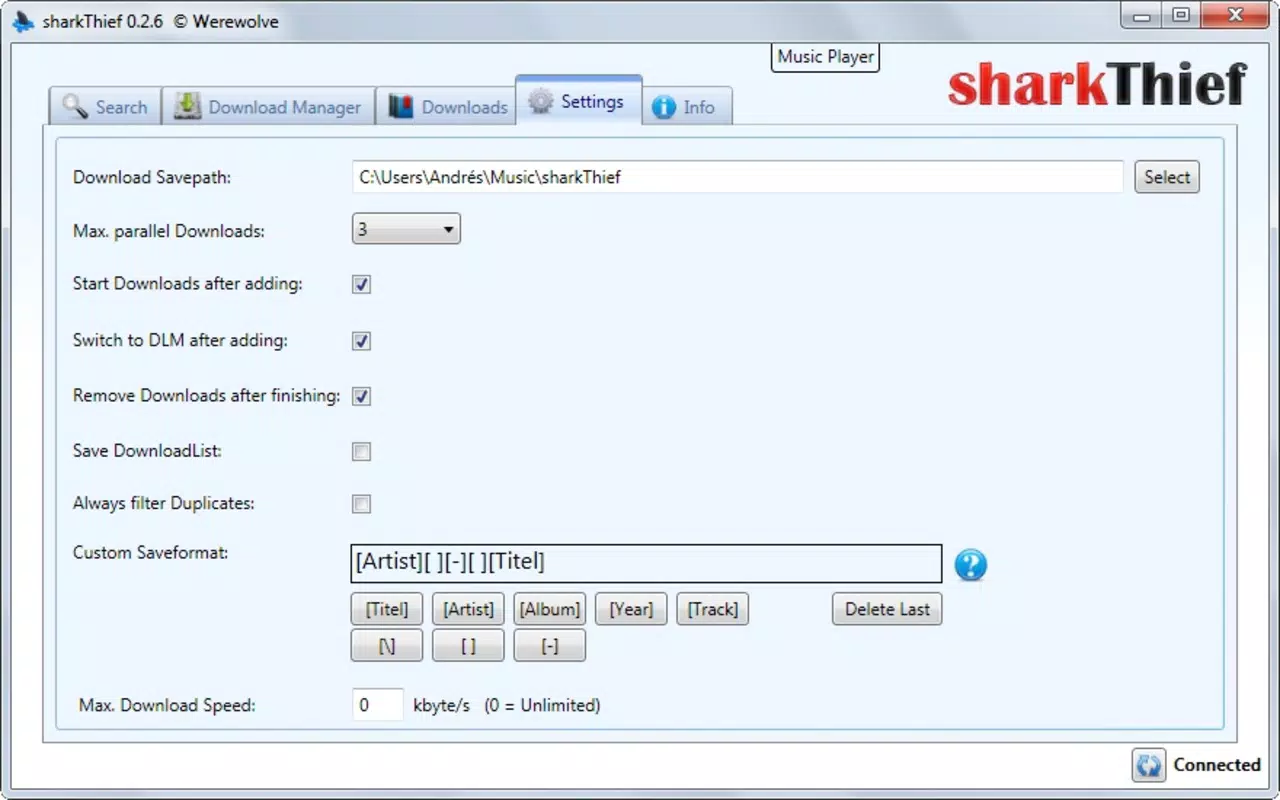Image resolution: width=1280 pixels, height=800 pixels.
Task: Click the sharkThief shark icon in title bar
Action: (x=23, y=21)
